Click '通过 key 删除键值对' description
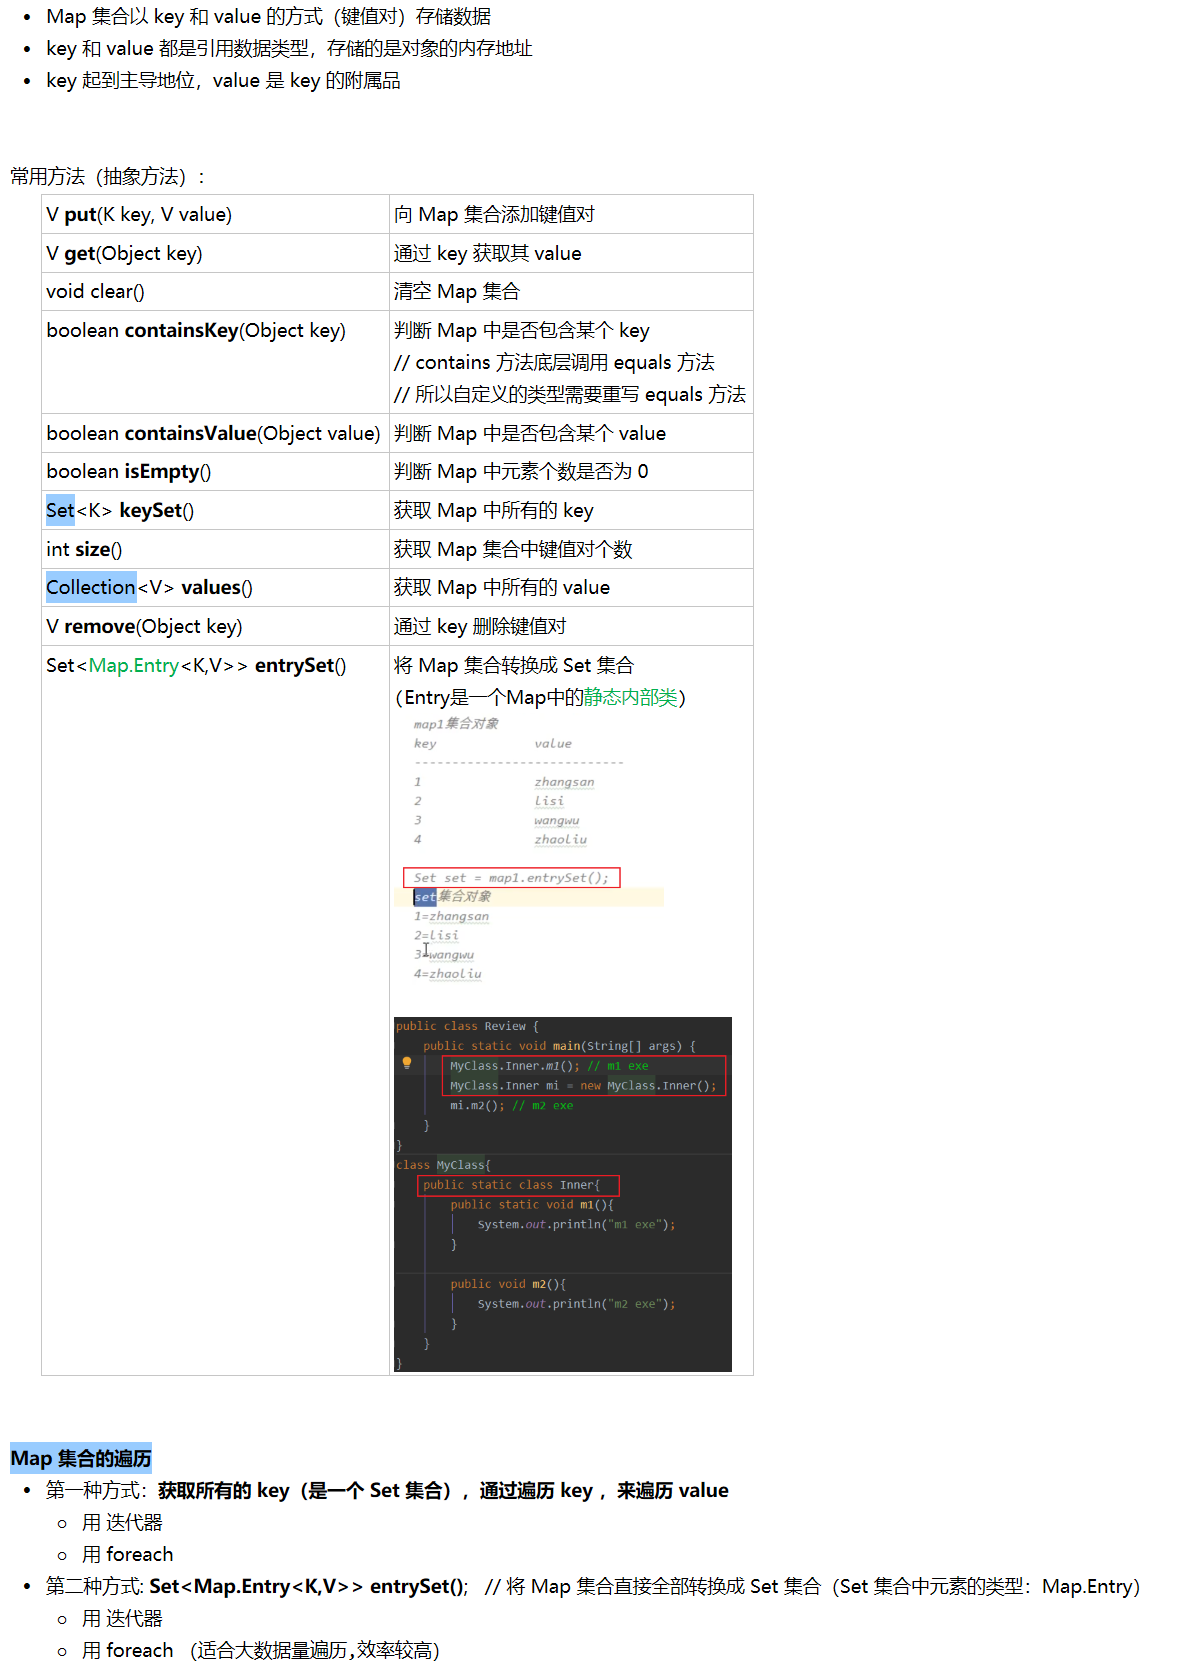This screenshot has width=1204, height=1667. [480, 626]
